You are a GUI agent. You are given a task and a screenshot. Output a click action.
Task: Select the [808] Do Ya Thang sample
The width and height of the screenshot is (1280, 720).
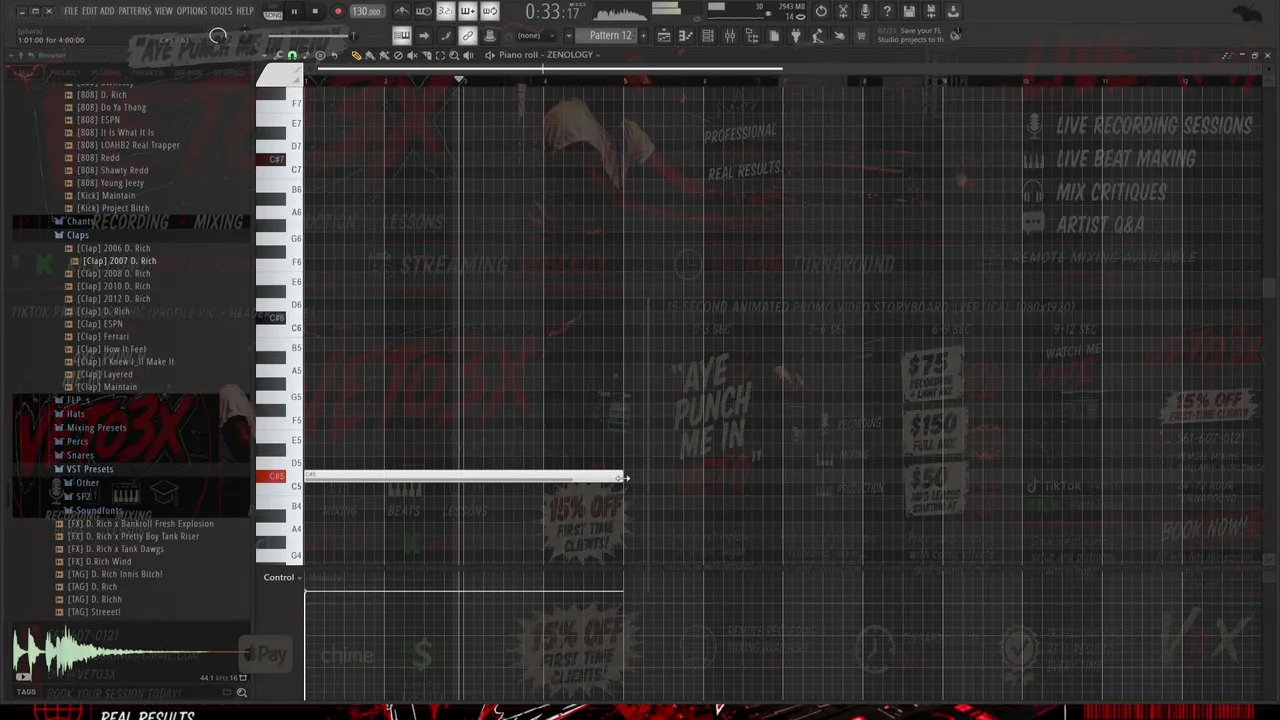111,107
